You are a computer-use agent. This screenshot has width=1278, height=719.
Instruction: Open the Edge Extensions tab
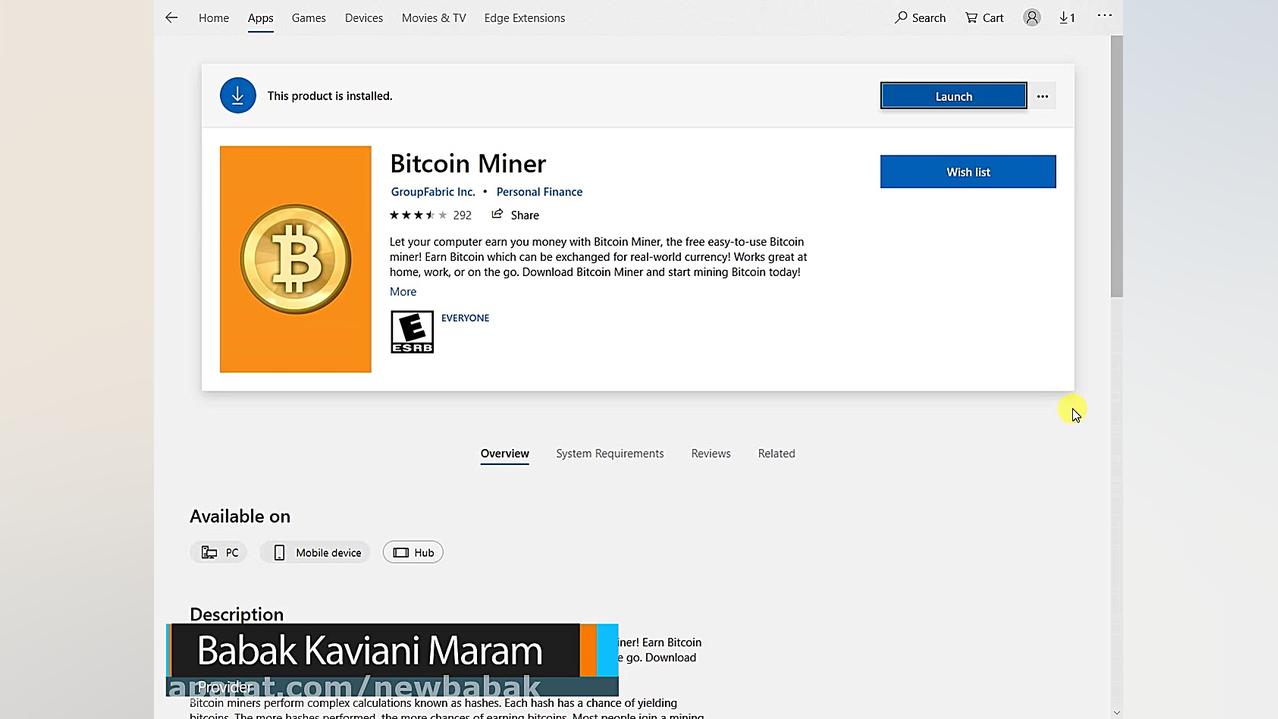[524, 18]
